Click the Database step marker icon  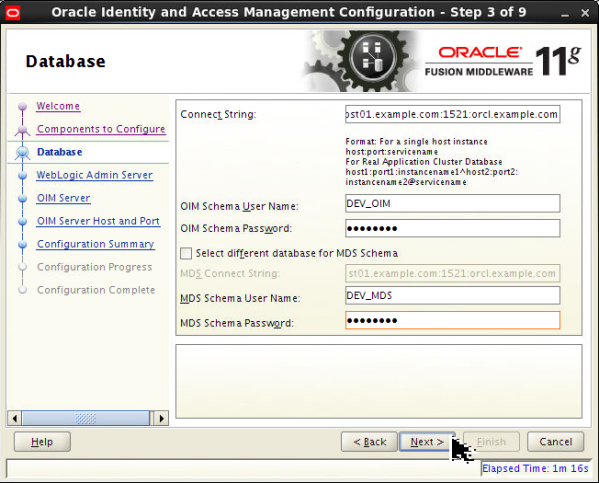pyautogui.click(x=23, y=152)
